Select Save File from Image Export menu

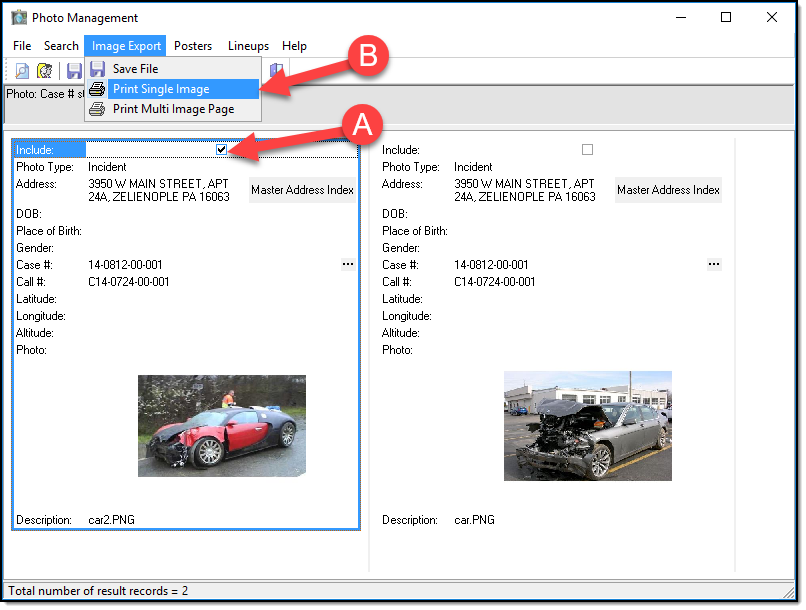135,69
